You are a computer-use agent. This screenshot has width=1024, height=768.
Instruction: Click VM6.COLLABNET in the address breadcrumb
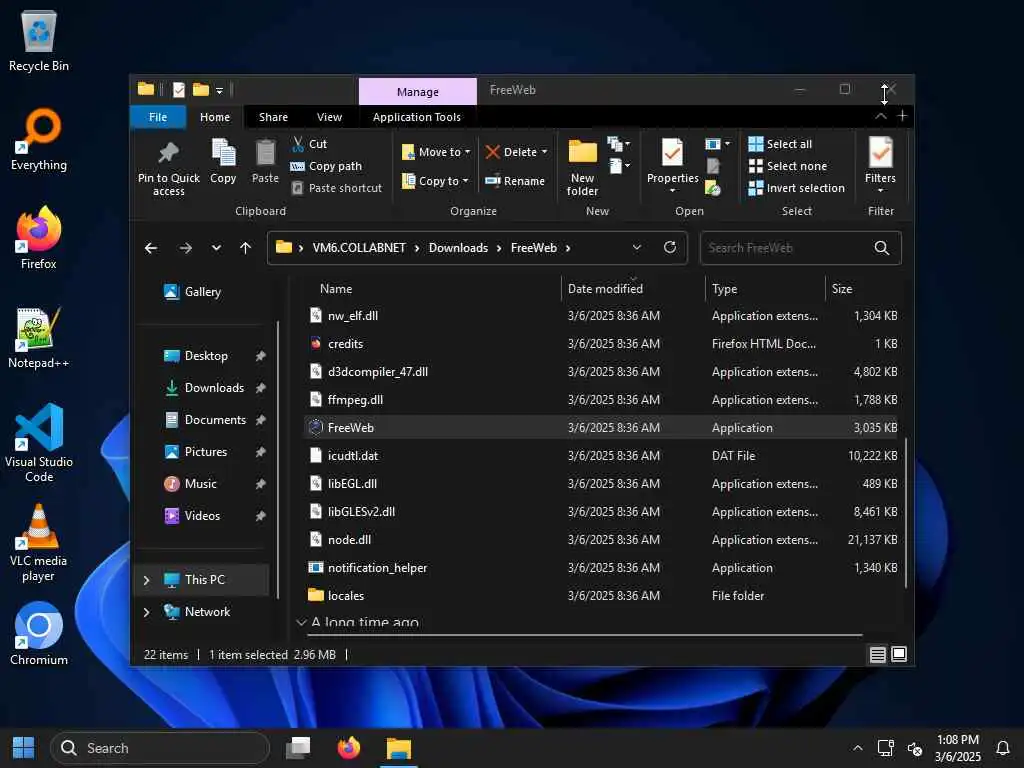[x=359, y=248]
